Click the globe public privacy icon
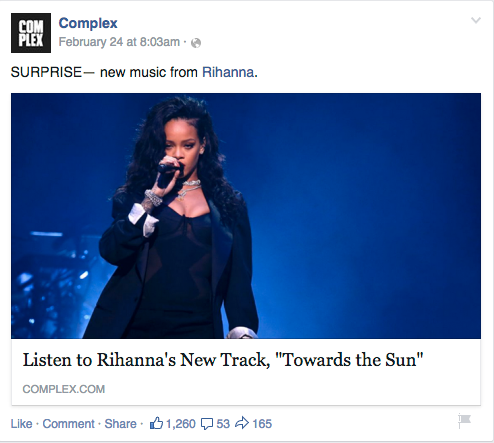Image resolution: width=494 pixels, height=443 pixels. (196, 43)
